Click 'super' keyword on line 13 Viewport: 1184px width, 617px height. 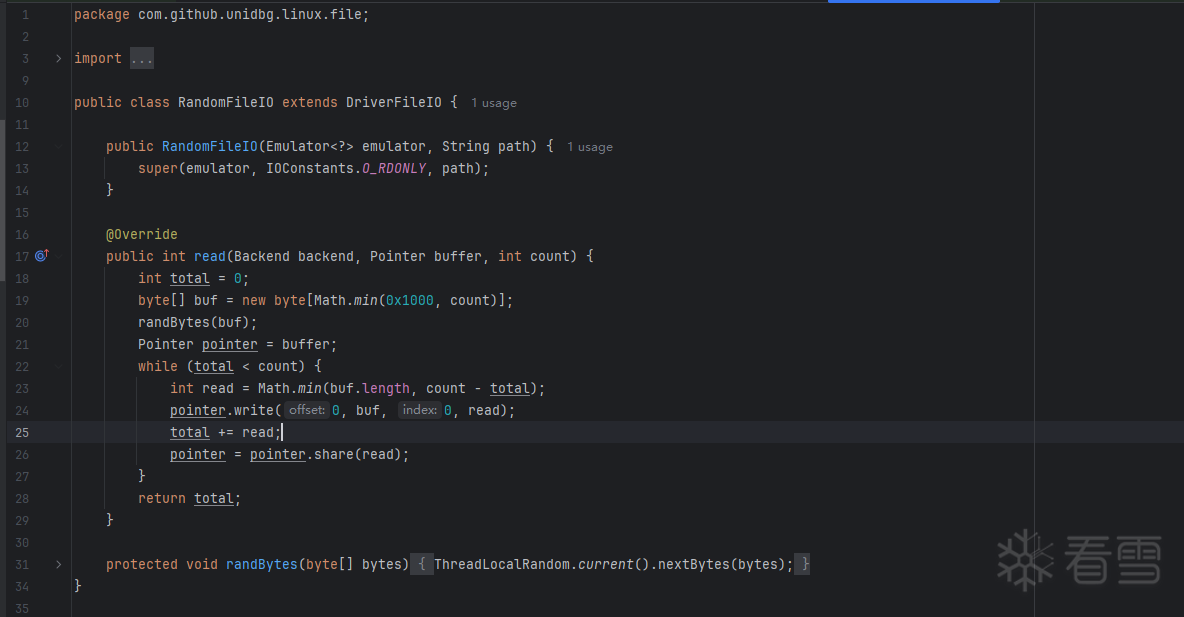(158, 168)
